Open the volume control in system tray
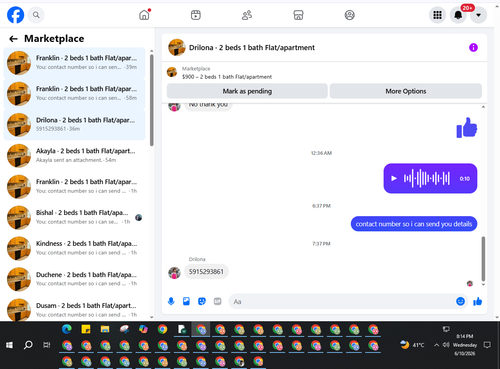 pyautogui.click(x=446, y=345)
